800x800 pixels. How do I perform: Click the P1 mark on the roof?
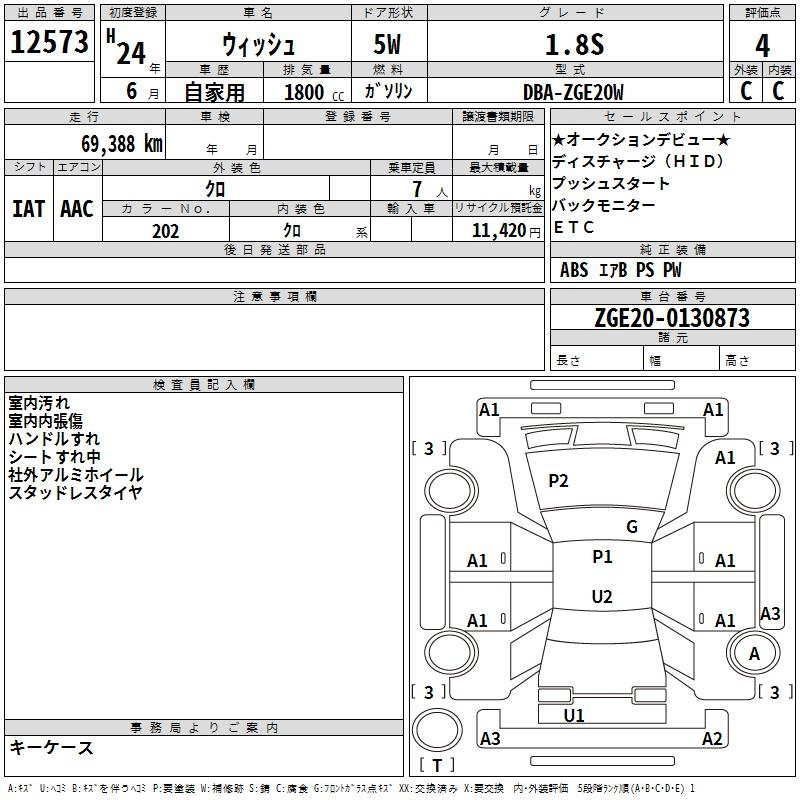click(602, 557)
